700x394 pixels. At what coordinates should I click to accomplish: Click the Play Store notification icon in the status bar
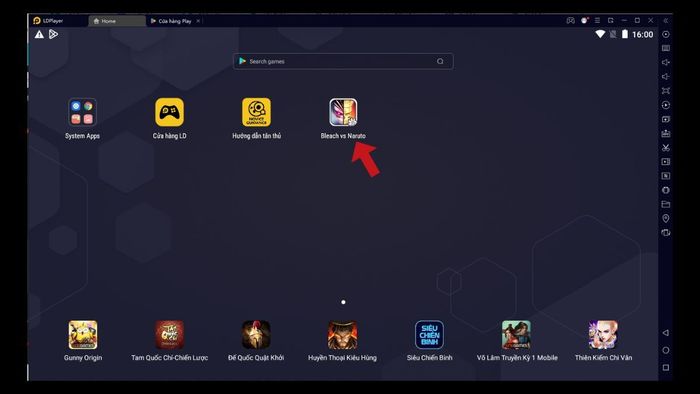click(x=53, y=34)
